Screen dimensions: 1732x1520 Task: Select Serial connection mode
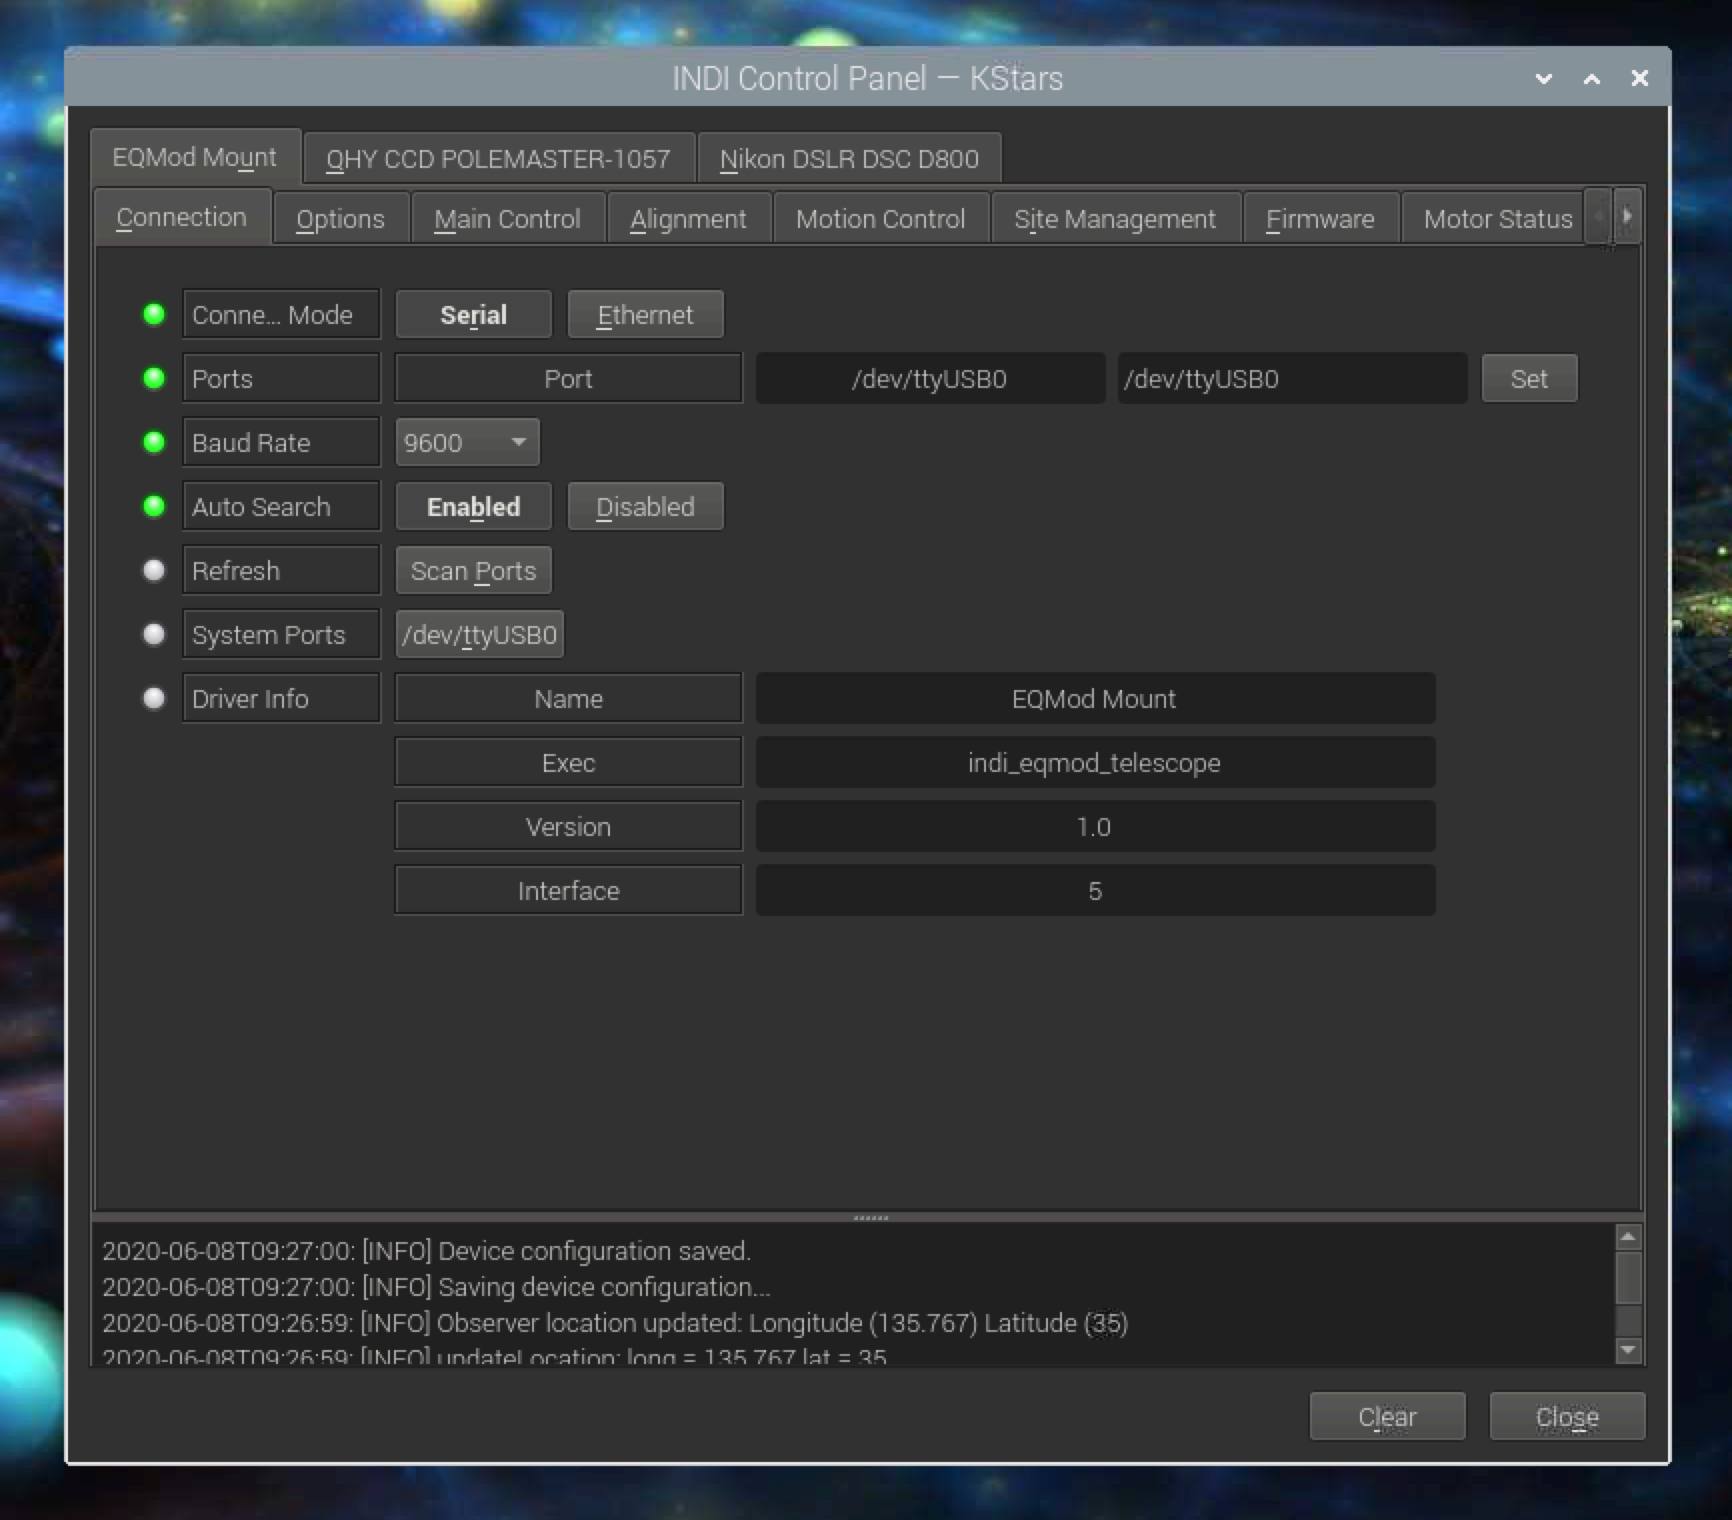pos(473,315)
